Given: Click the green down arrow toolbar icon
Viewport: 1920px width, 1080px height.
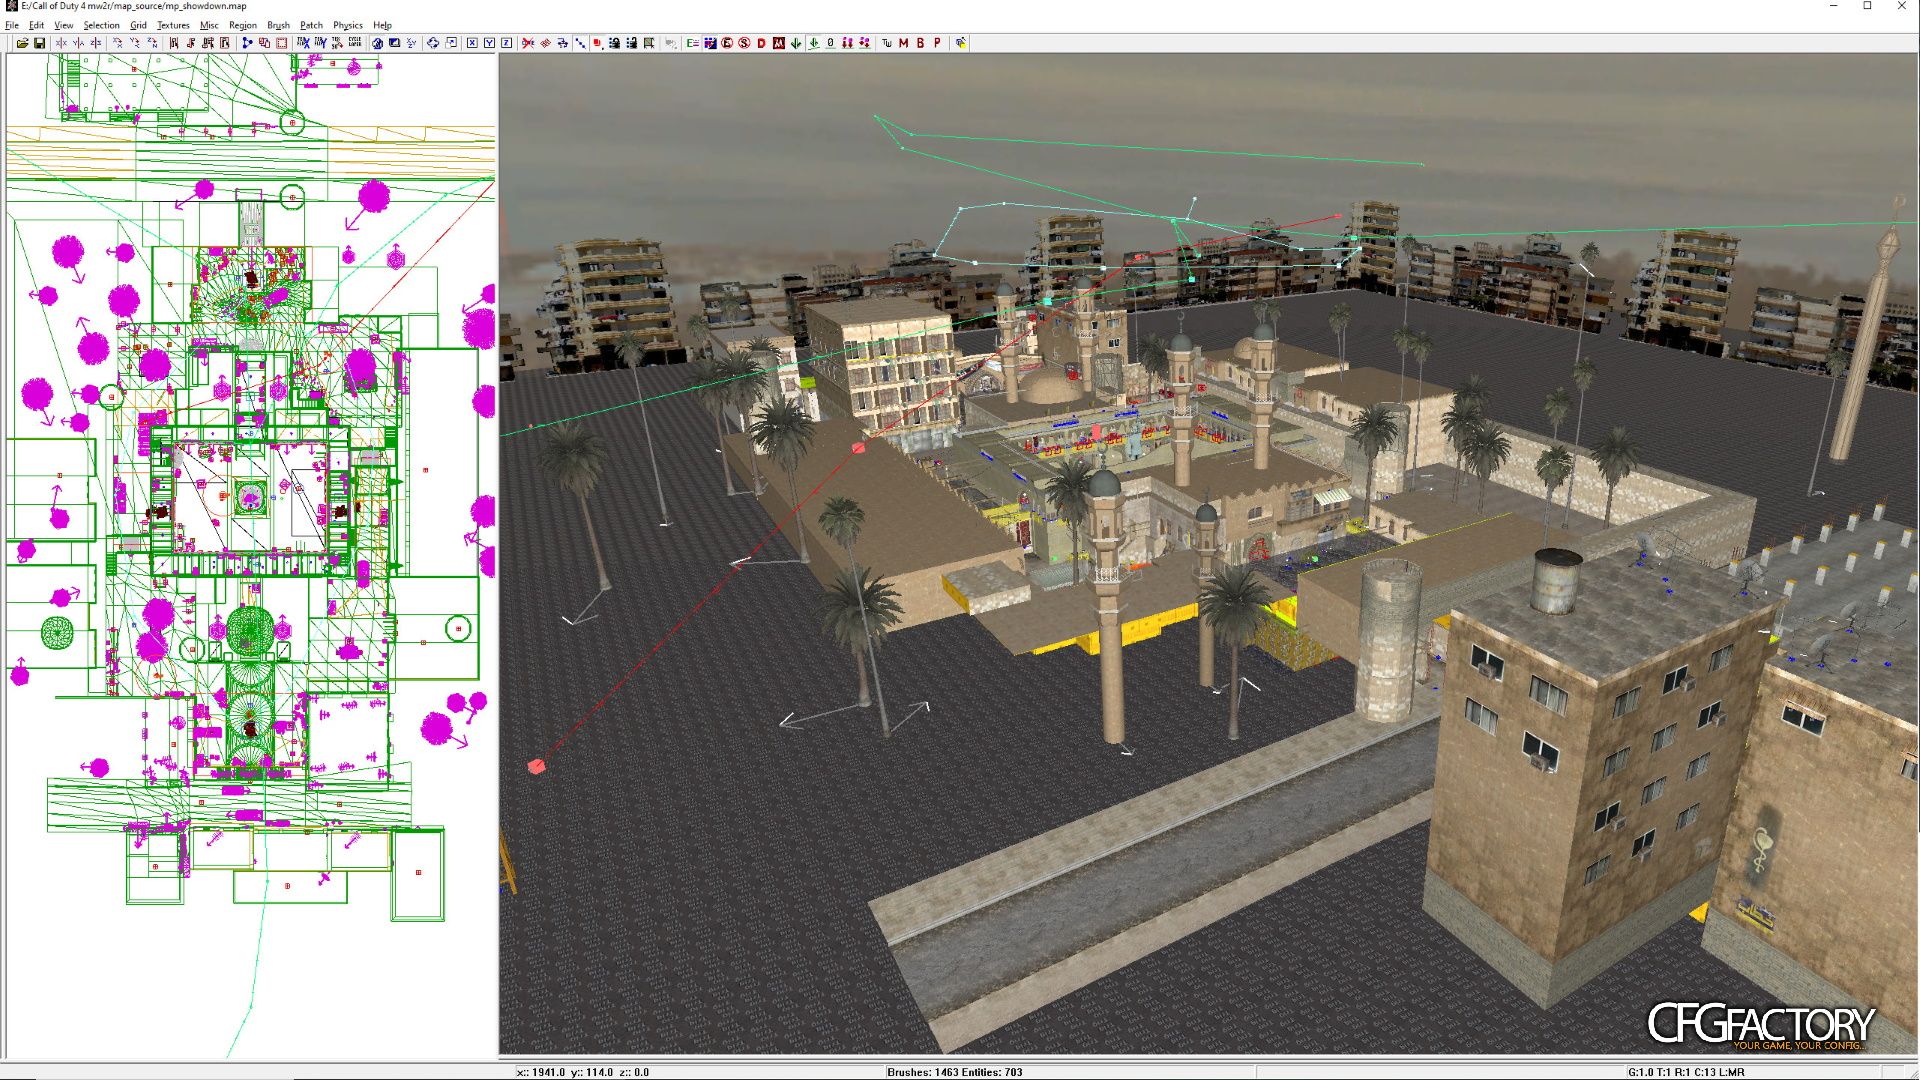Looking at the screenshot, I should click(x=795, y=43).
